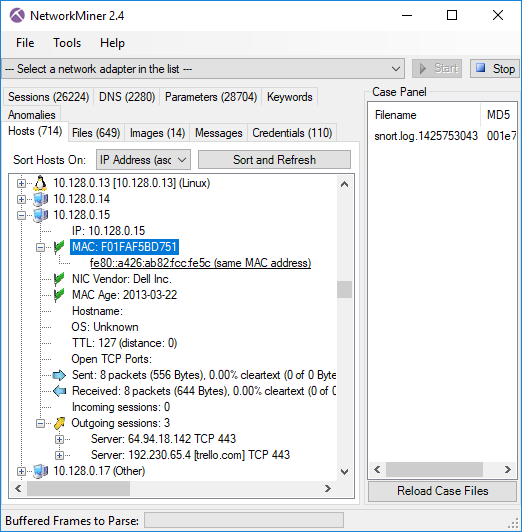Collapse the MAC: F01FAF5BD751 node

point(40,247)
